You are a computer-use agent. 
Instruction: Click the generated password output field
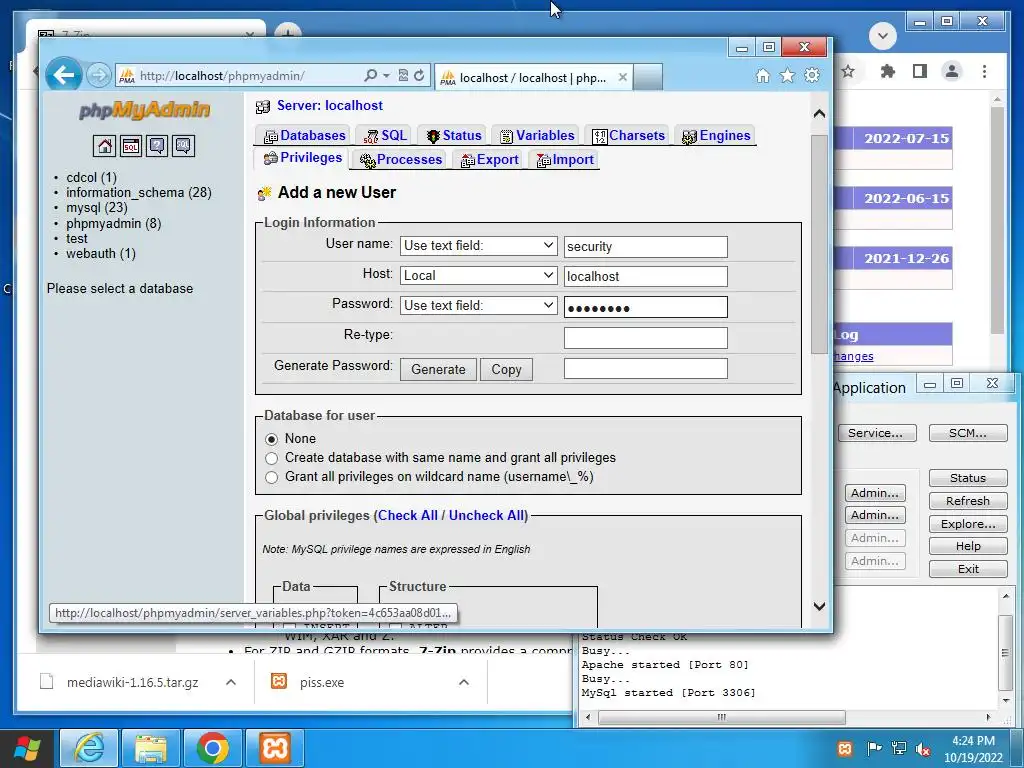click(x=645, y=368)
